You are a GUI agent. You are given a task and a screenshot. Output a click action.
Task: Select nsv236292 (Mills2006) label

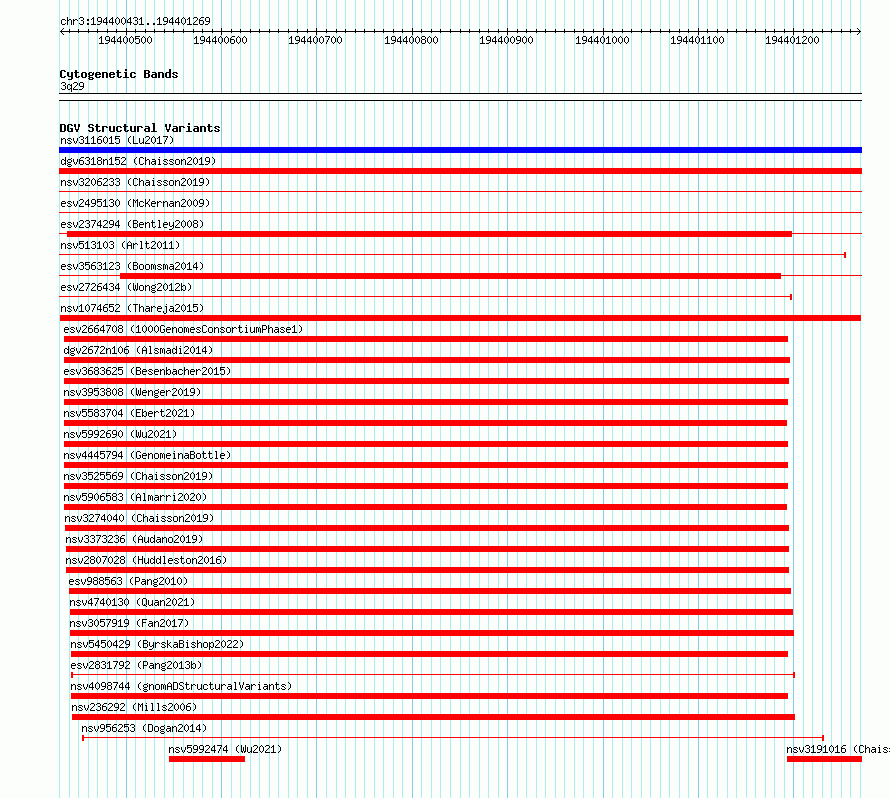pos(134,707)
